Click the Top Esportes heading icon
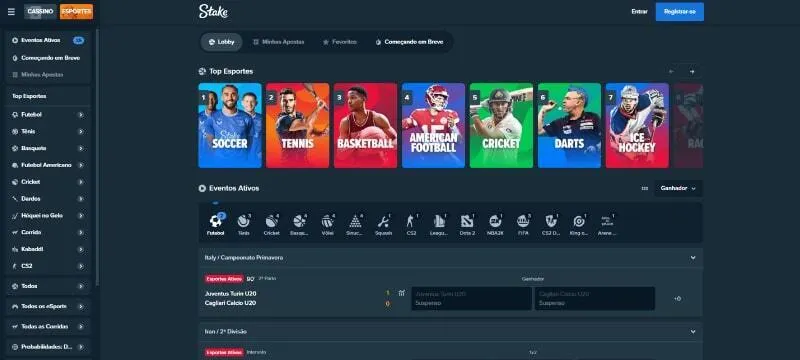800x360 pixels. [202, 71]
